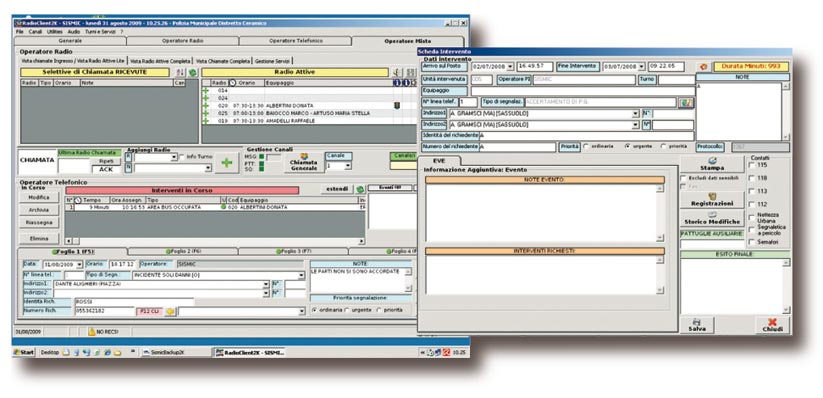The image size is (823, 398).
Task: Open Storico Modifiche history
Action: click(712, 219)
